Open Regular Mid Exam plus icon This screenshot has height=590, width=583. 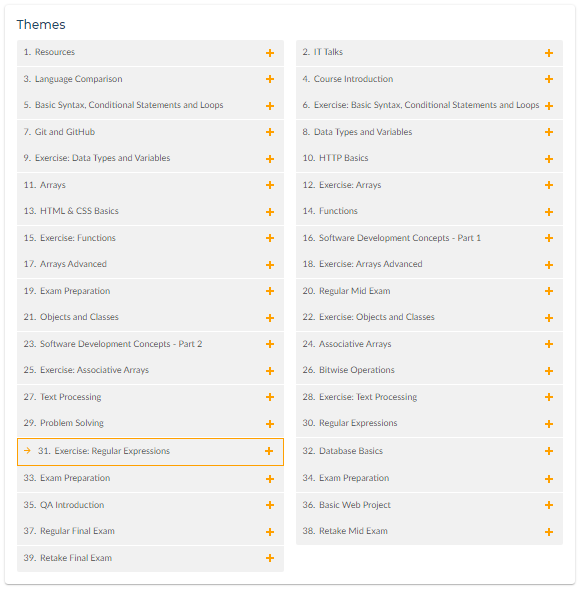coord(549,291)
